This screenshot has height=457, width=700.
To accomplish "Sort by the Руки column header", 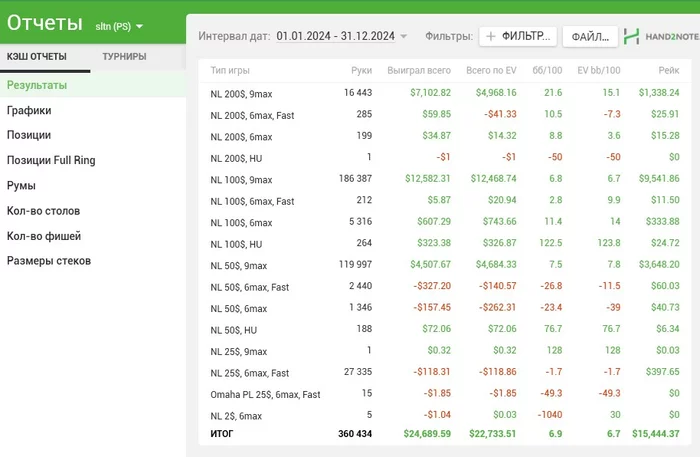I will pyautogui.click(x=361, y=71).
